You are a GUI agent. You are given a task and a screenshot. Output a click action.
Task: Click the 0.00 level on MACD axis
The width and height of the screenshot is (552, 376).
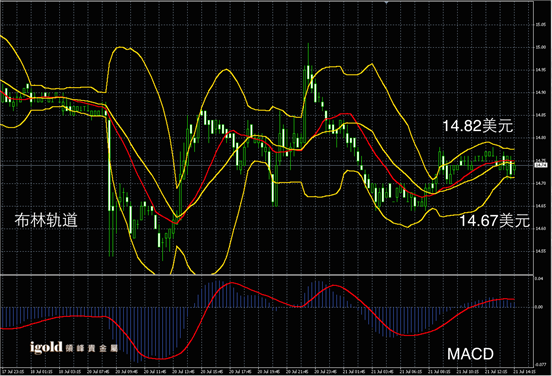(539, 307)
